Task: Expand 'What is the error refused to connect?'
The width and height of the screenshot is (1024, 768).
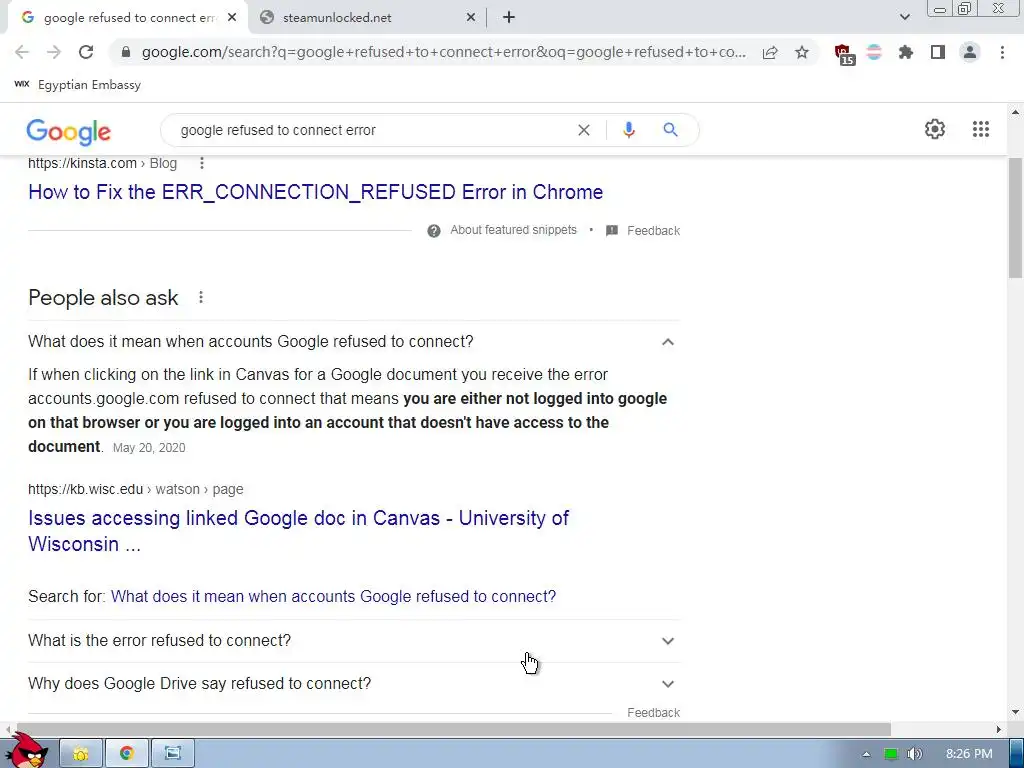Action: 354,641
